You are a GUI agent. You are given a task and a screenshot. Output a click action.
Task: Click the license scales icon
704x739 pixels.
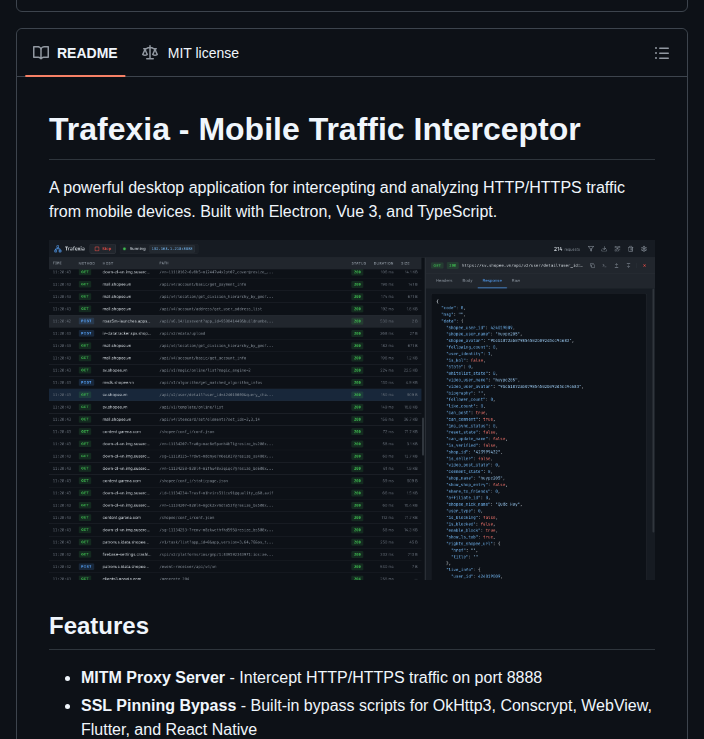pyautogui.click(x=150, y=53)
